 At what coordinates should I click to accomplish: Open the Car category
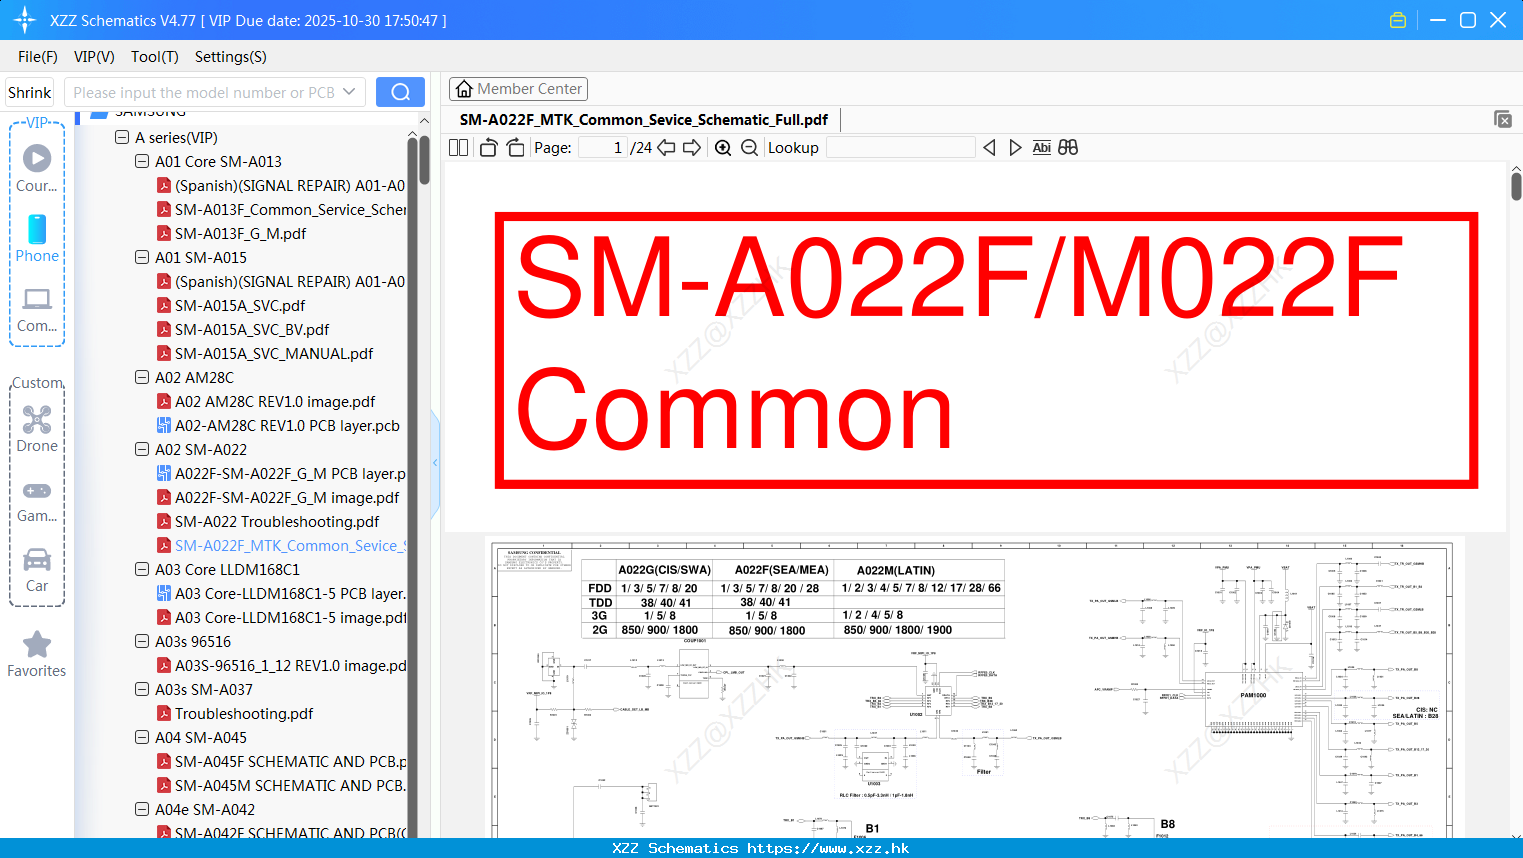pyautogui.click(x=37, y=570)
